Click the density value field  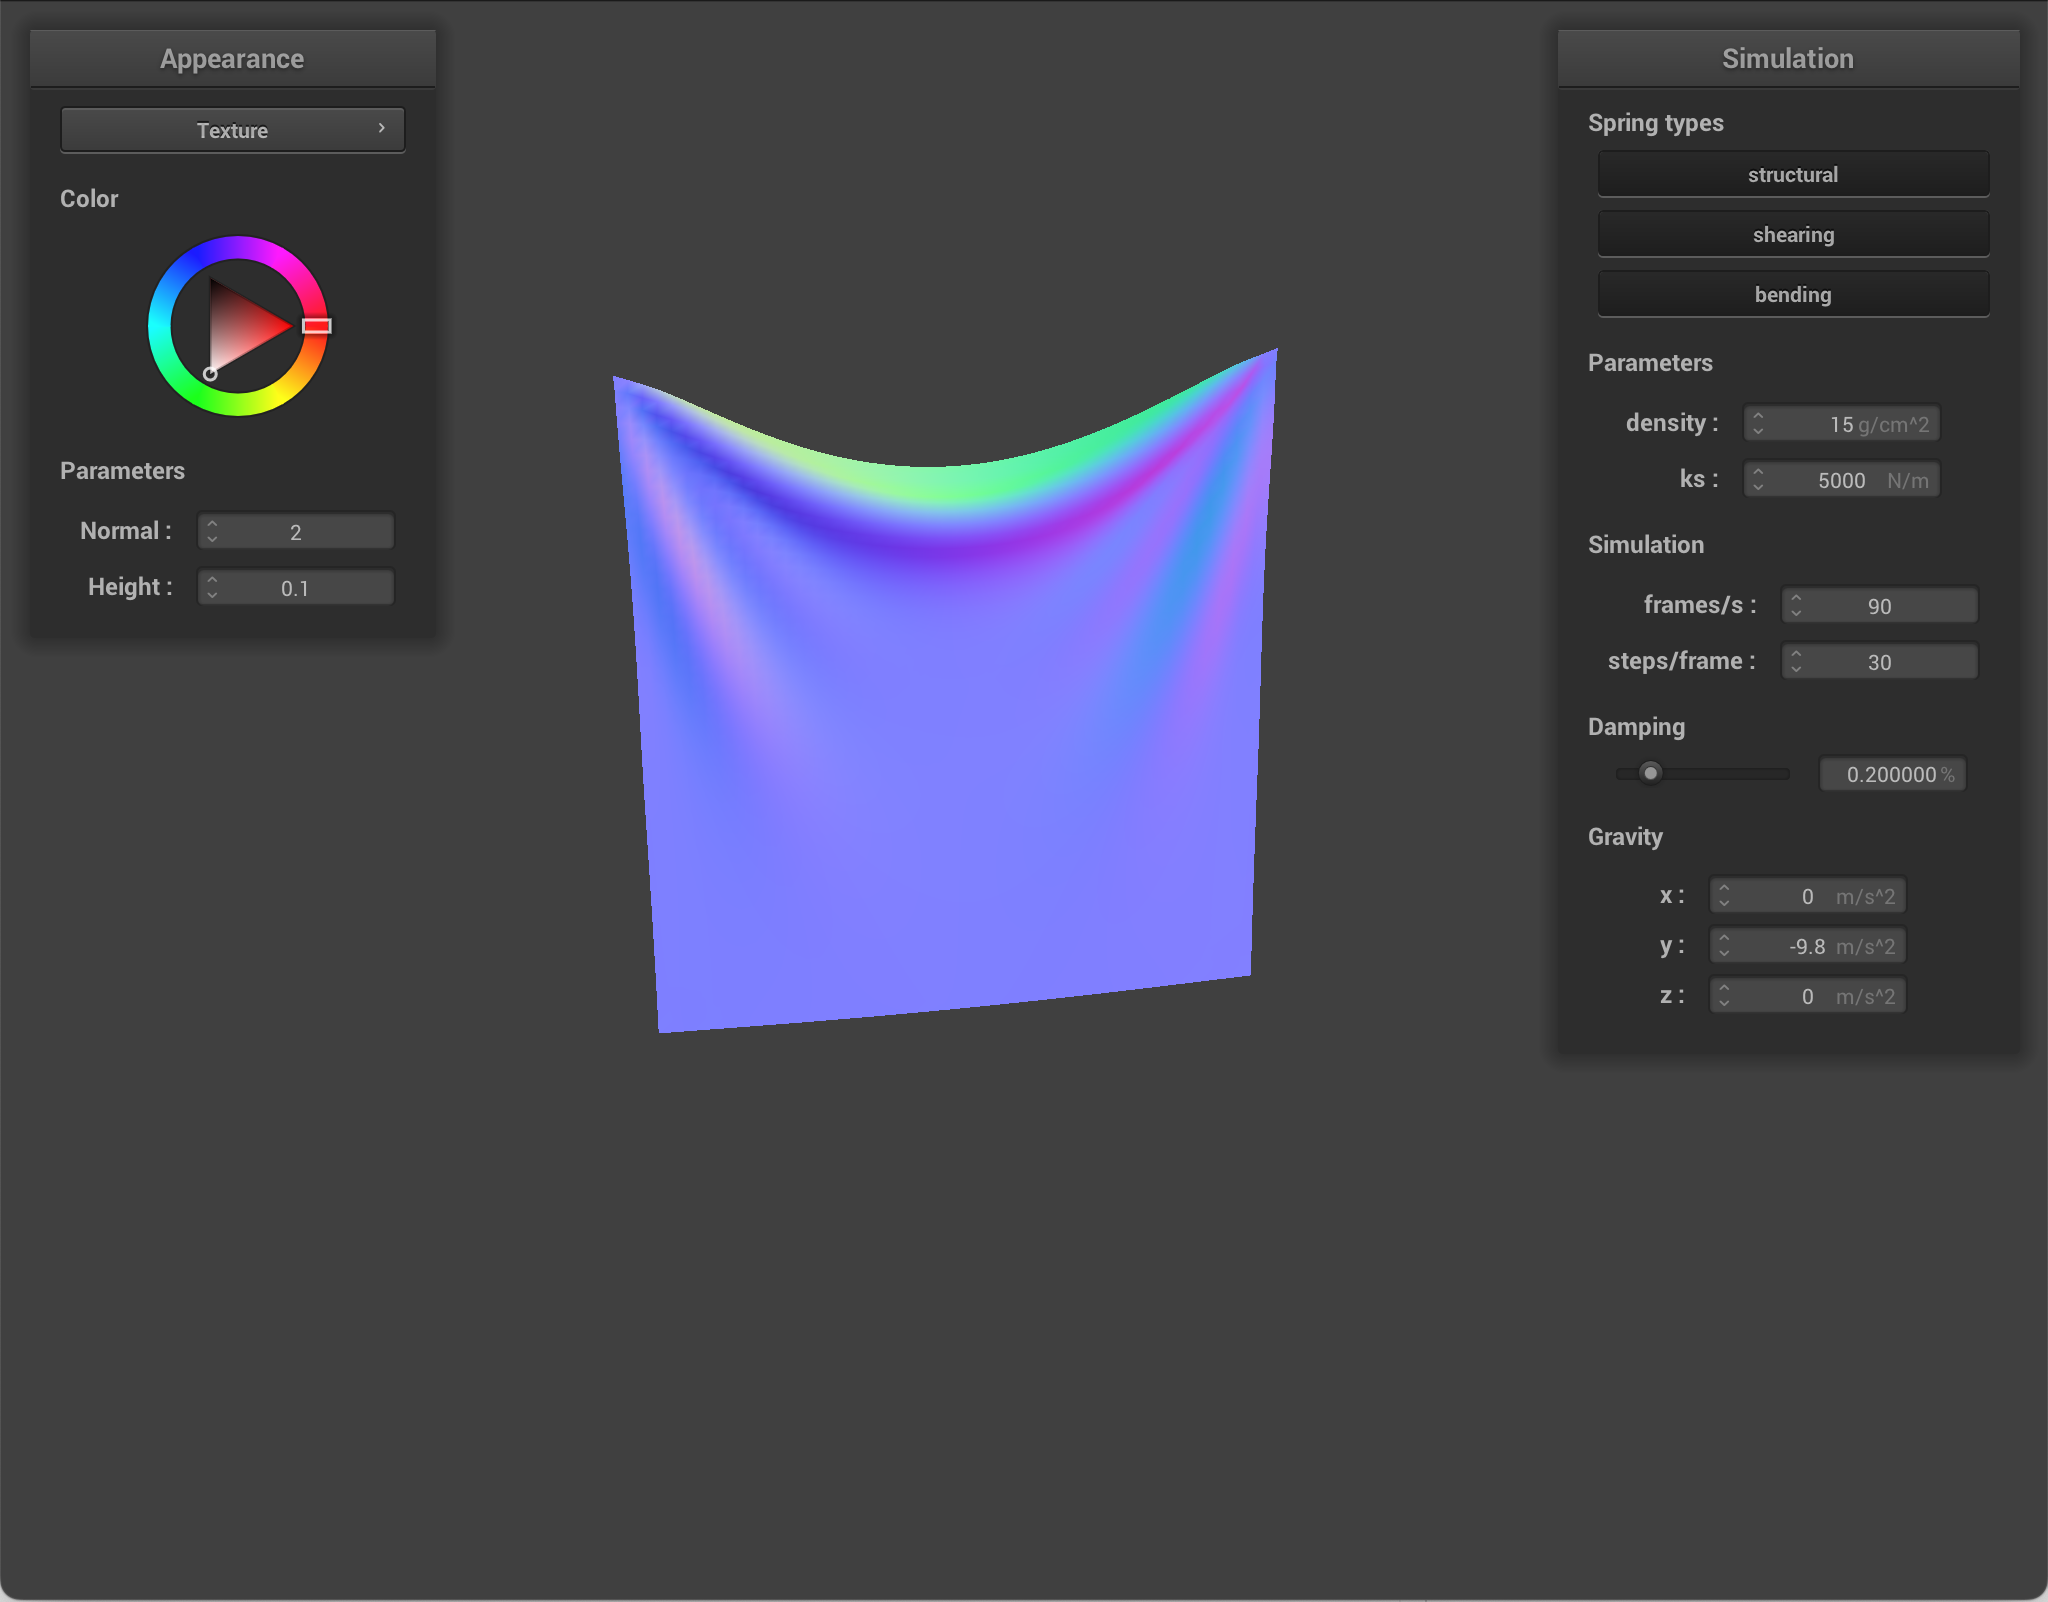click(1842, 423)
